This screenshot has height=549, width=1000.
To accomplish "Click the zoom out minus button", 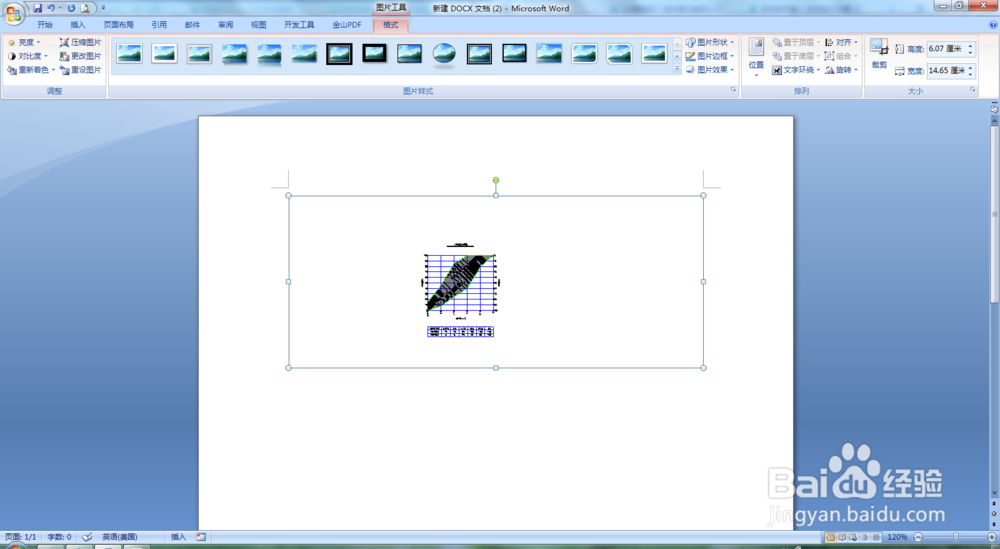I will [x=918, y=537].
